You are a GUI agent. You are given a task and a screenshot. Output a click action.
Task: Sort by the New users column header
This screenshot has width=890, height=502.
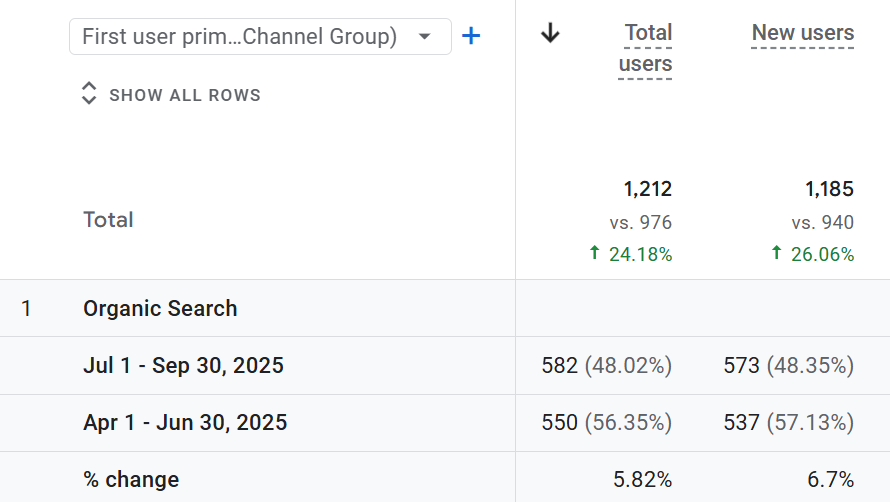(x=802, y=33)
